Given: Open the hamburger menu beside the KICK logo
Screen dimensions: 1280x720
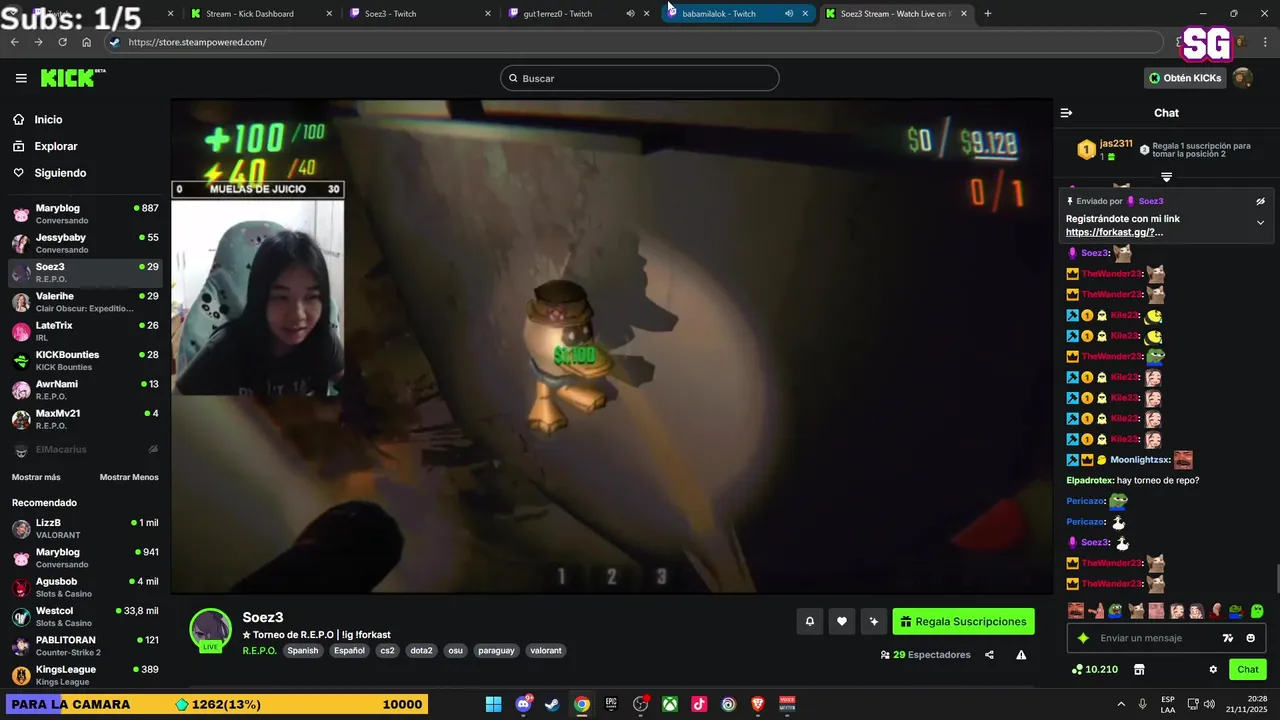Looking at the screenshot, I should (21, 78).
